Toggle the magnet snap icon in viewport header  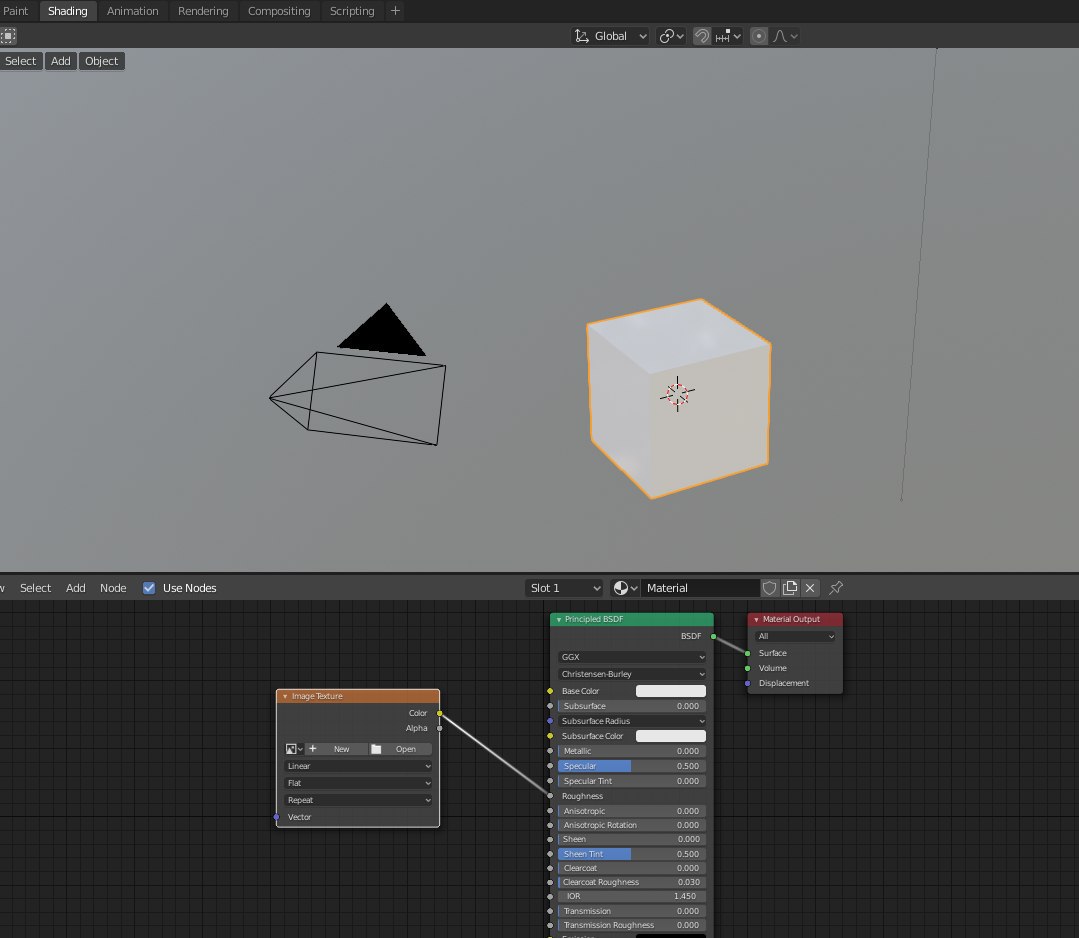coord(702,36)
